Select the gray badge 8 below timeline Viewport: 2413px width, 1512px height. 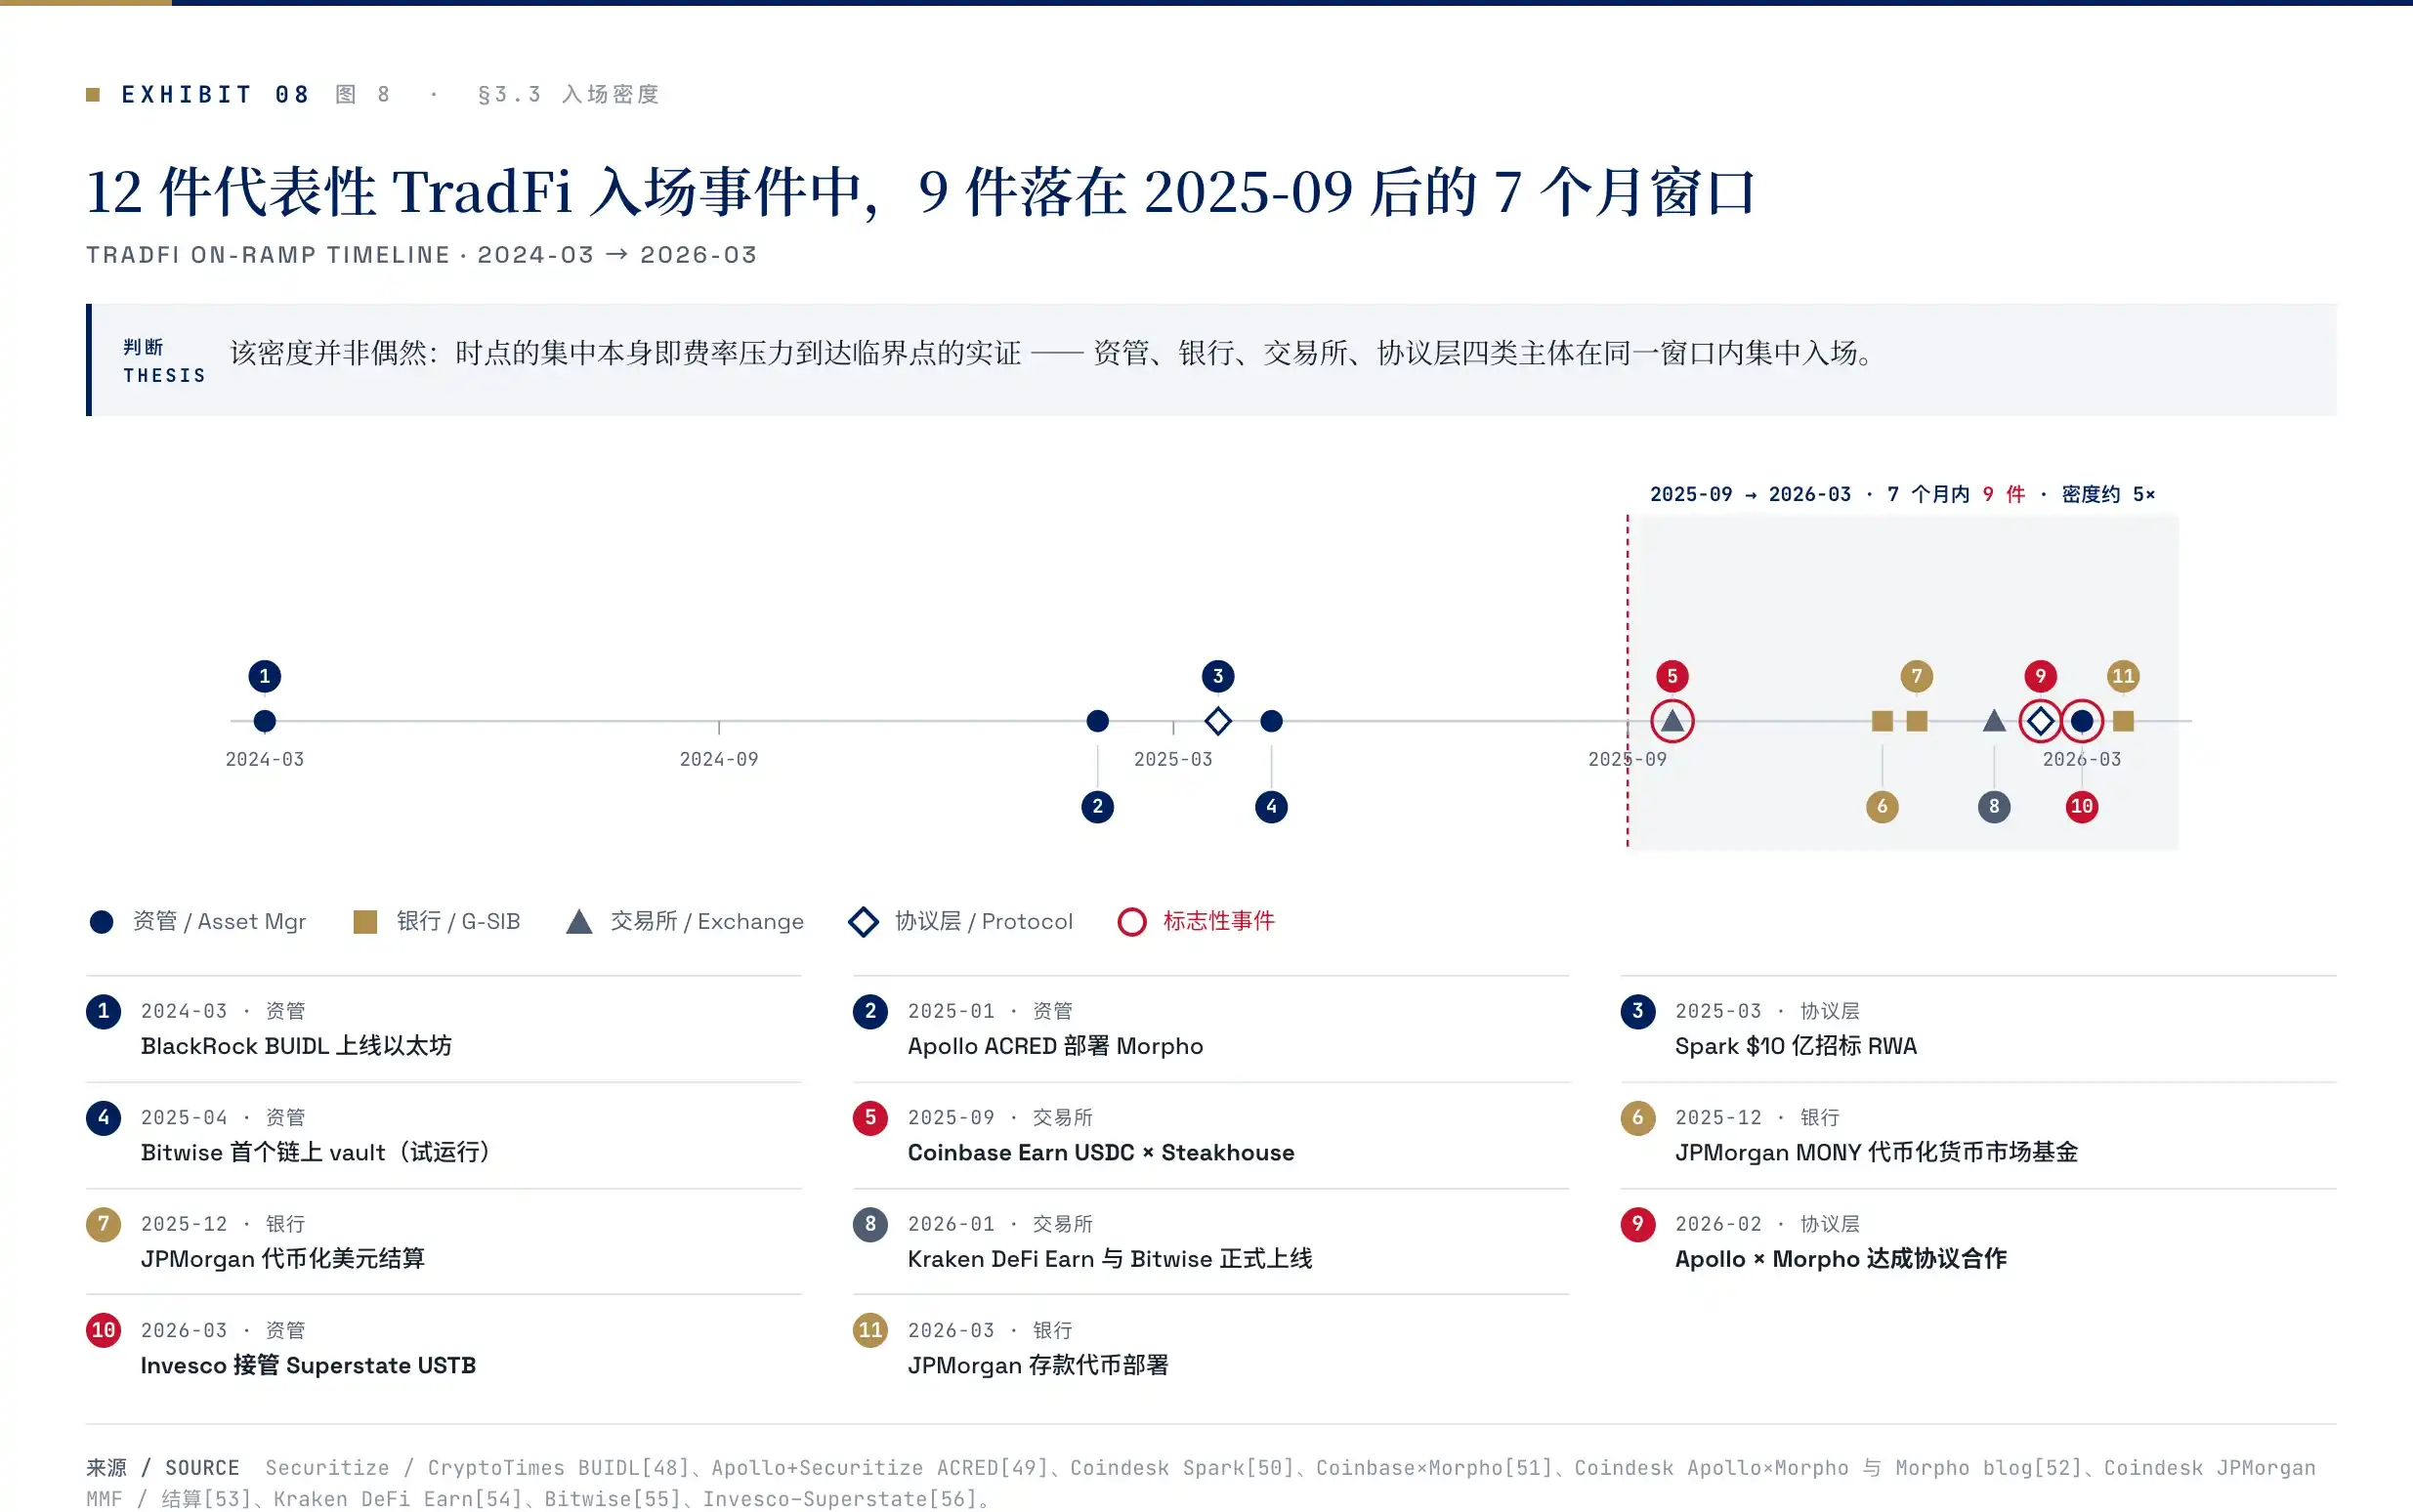click(1994, 807)
